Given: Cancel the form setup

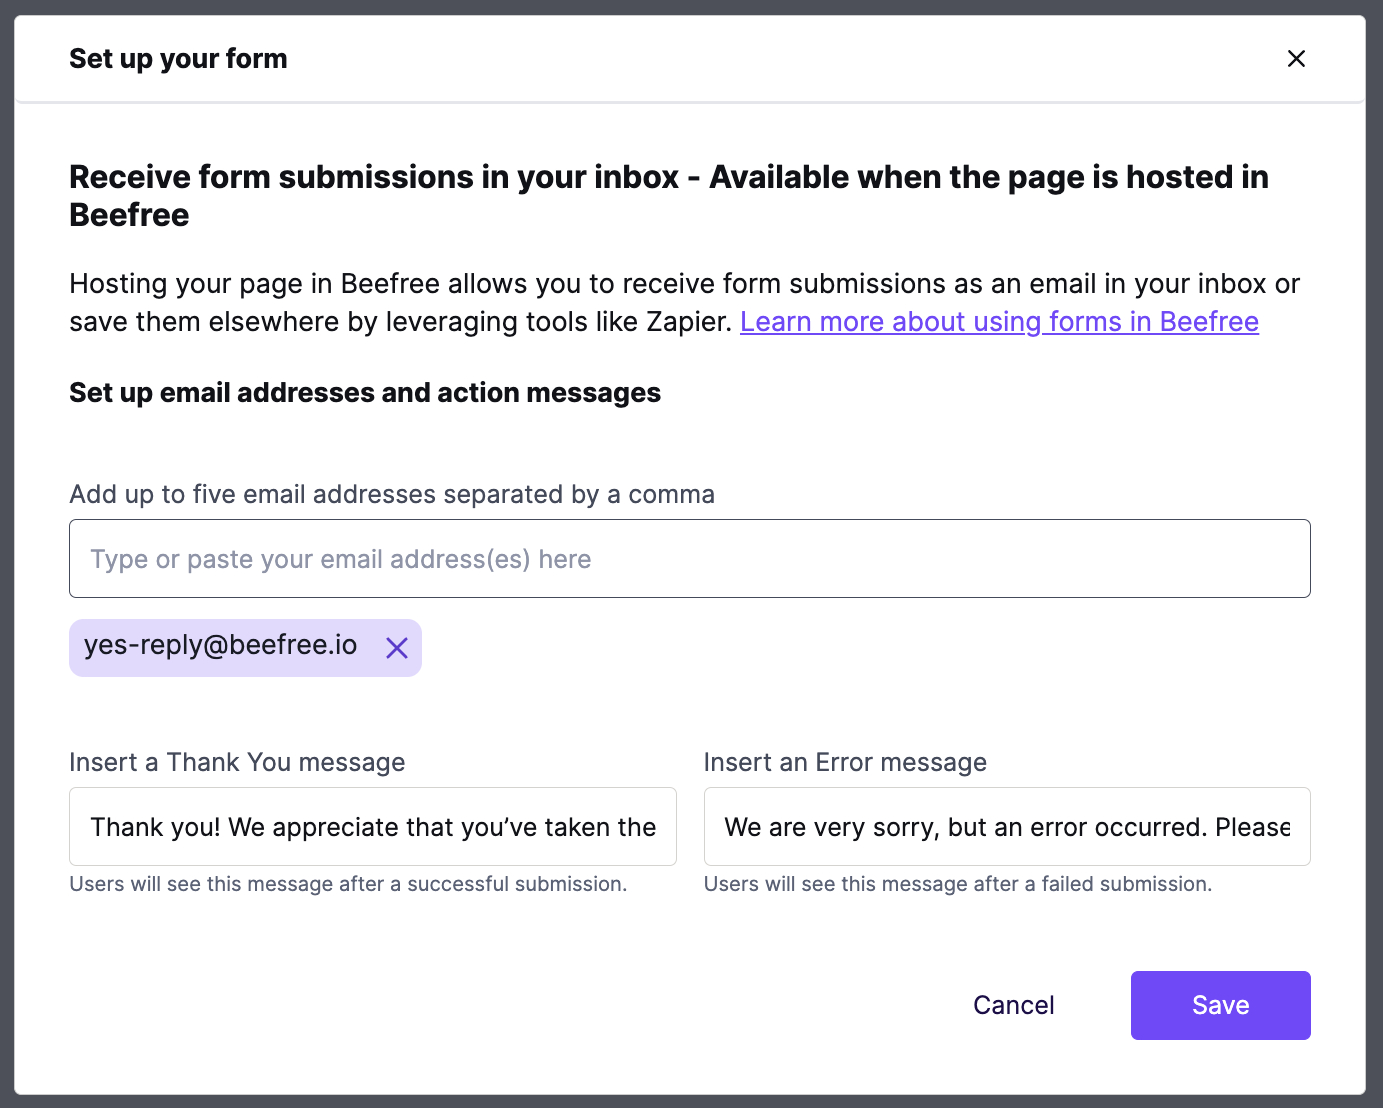Looking at the screenshot, I should pyautogui.click(x=1014, y=1005).
